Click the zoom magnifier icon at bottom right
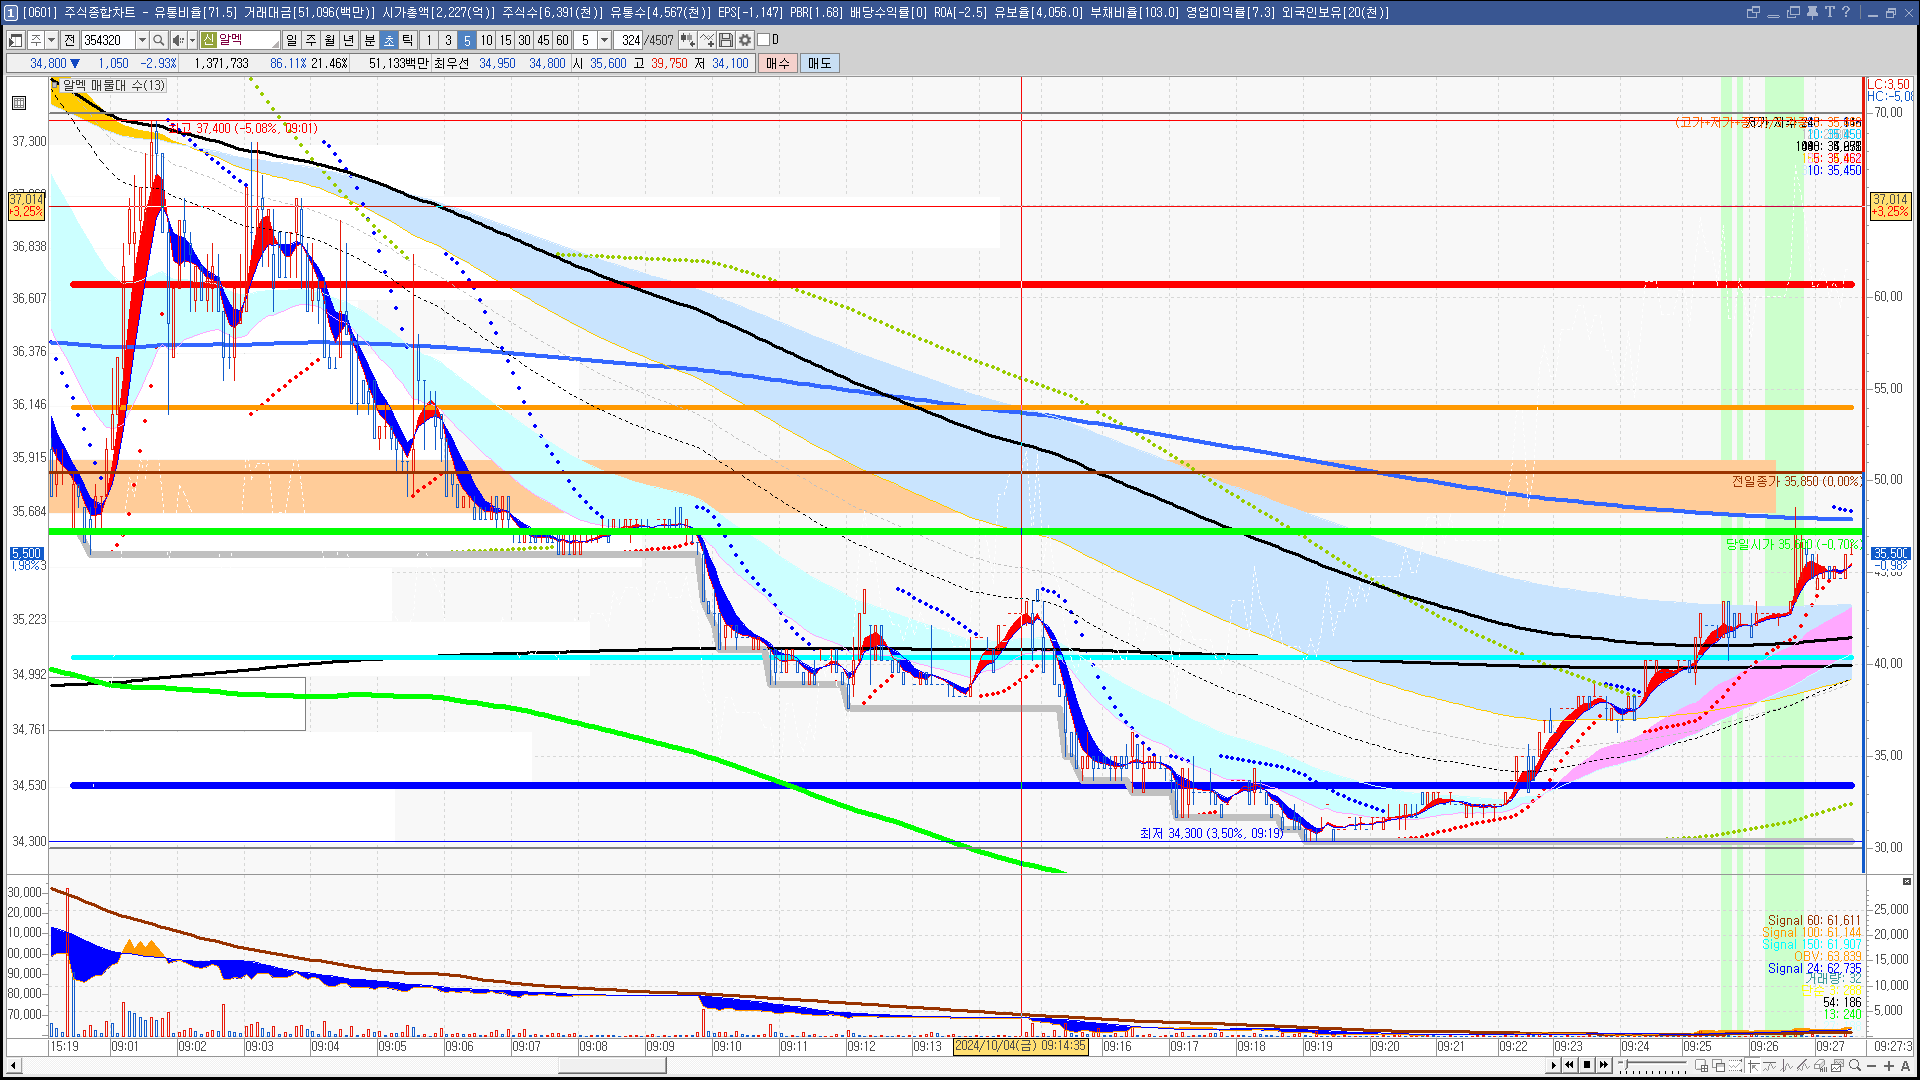 [x=1855, y=1066]
